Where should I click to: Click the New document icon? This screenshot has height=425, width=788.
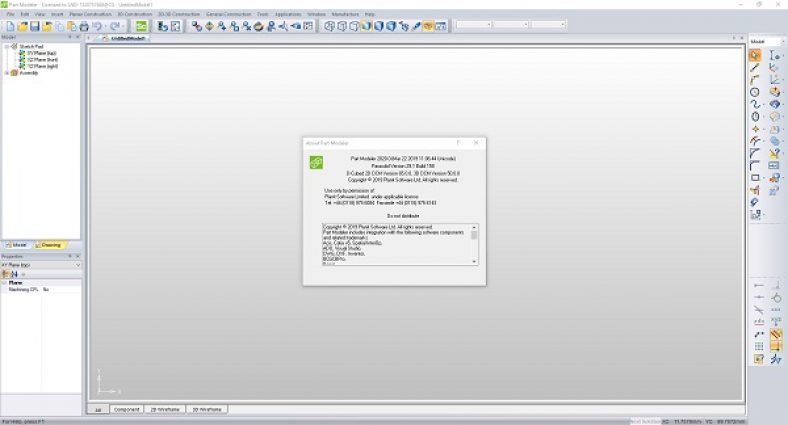[x=10, y=26]
